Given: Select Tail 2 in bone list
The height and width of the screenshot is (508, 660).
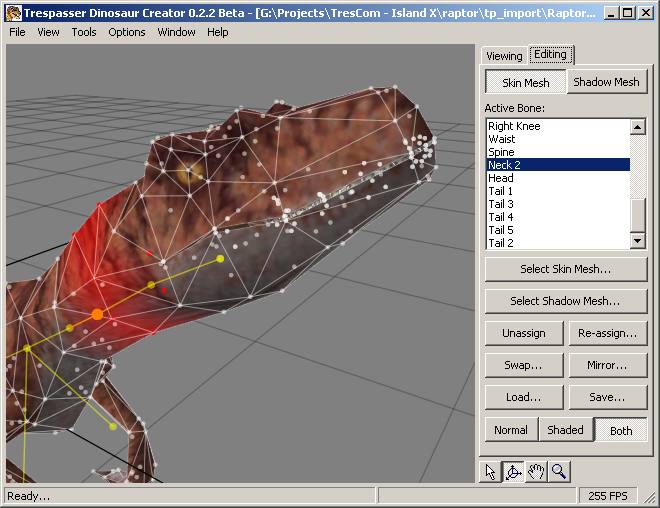Looking at the screenshot, I should point(558,243).
